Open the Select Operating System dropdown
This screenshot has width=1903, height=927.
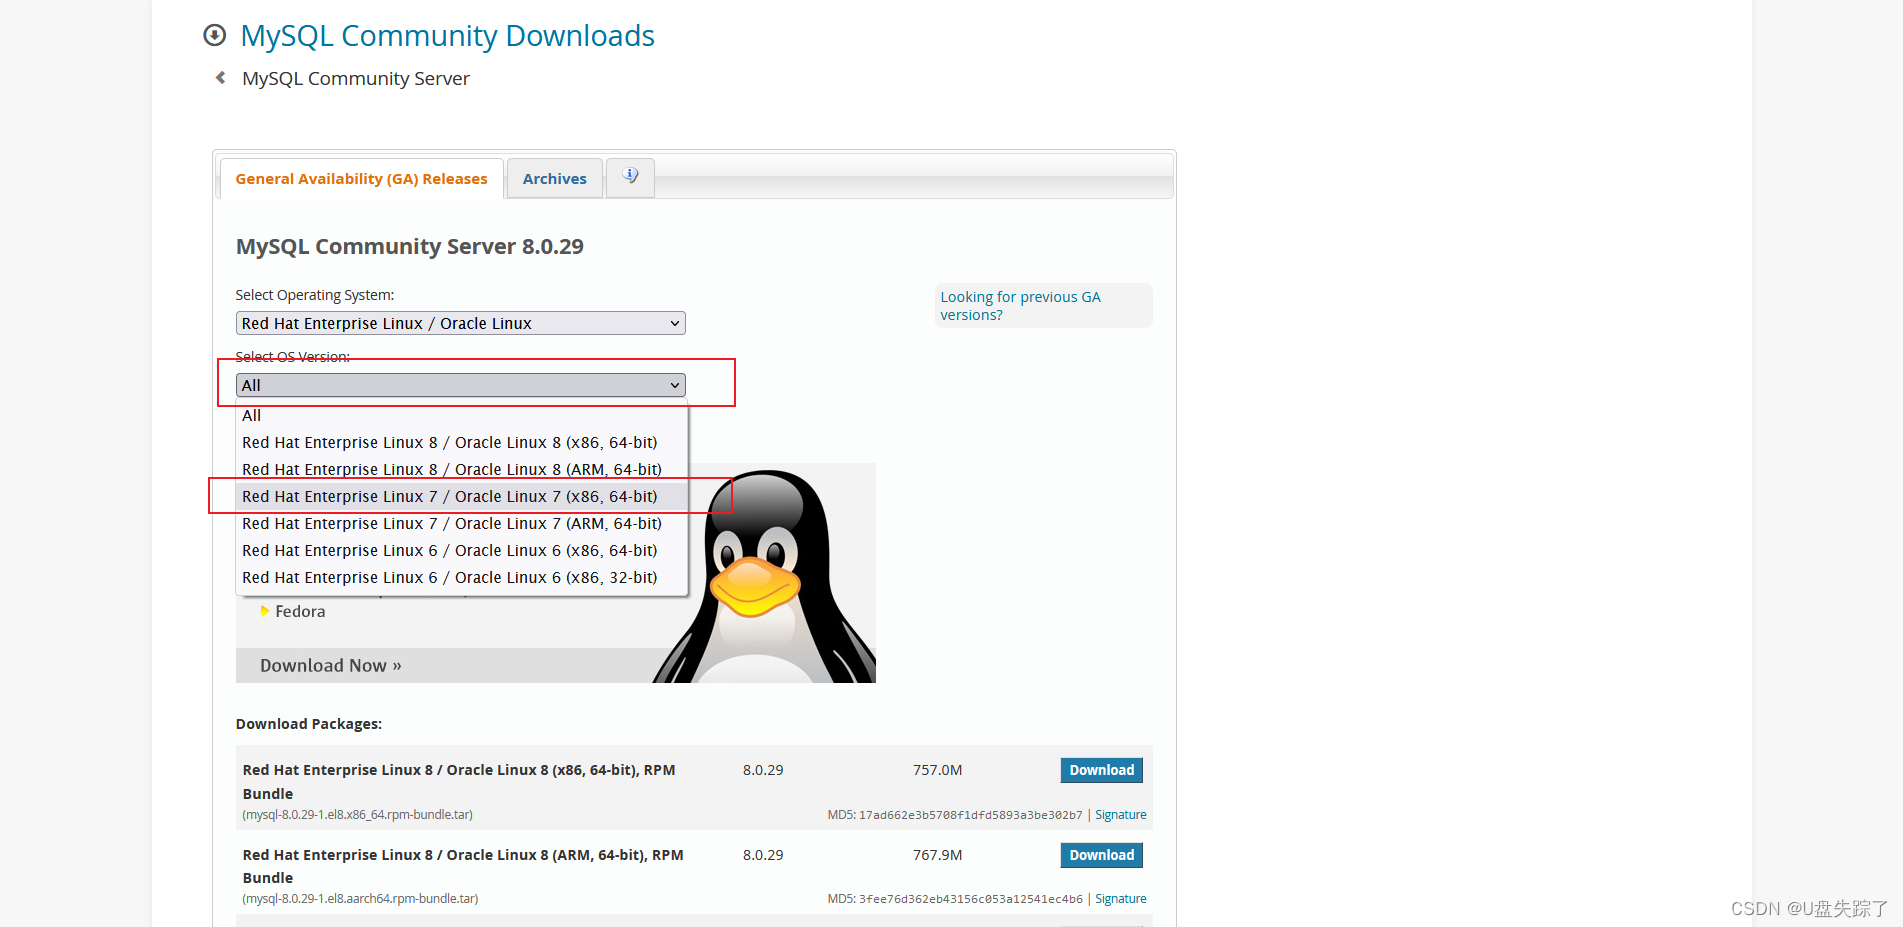(x=459, y=322)
